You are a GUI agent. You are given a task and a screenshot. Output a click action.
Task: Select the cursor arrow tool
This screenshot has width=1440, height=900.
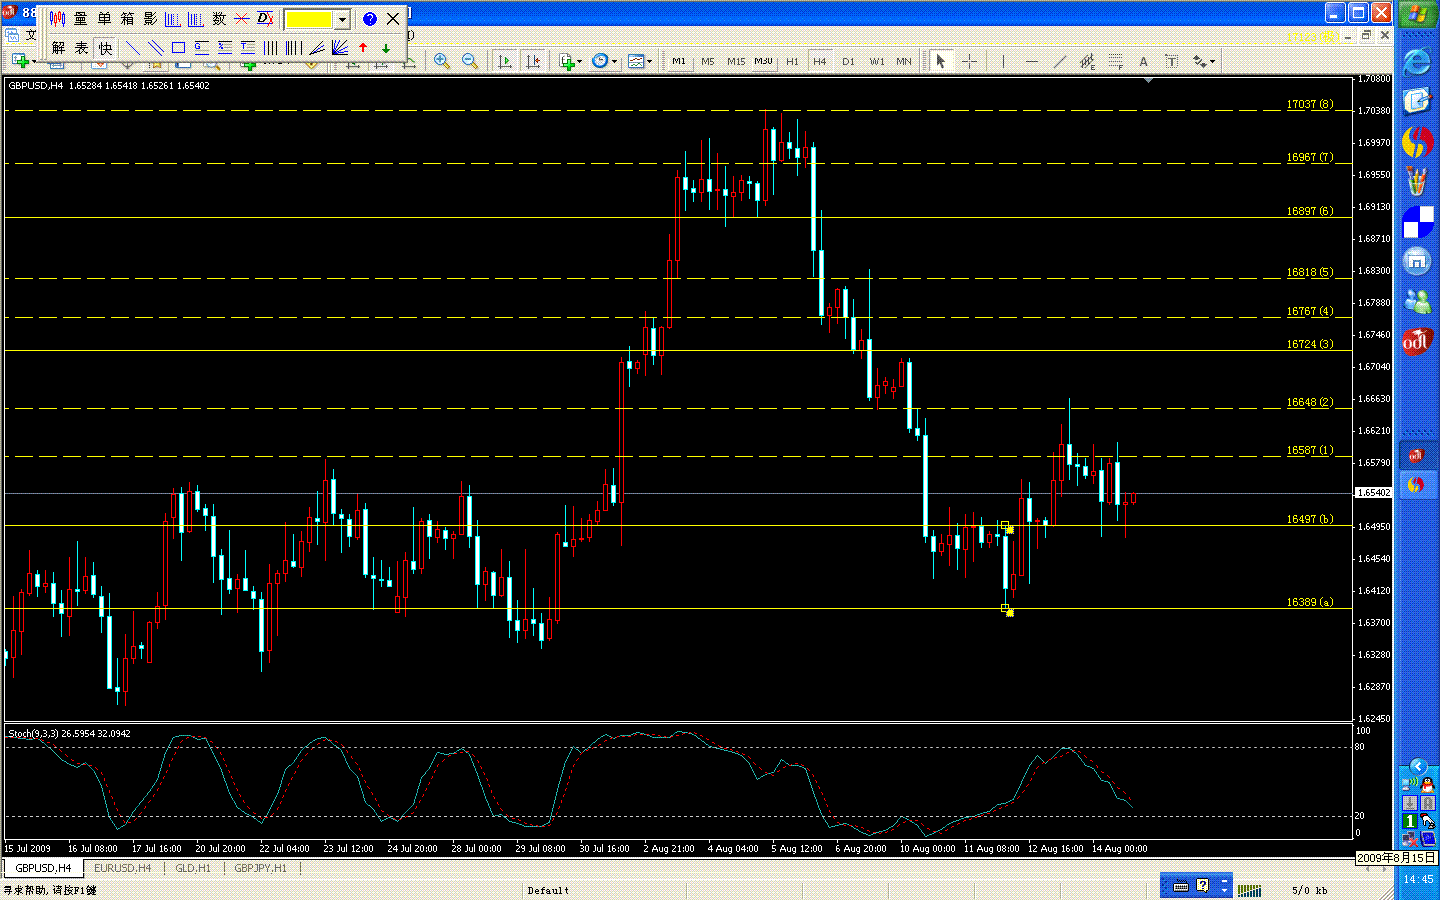tap(940, 61)
